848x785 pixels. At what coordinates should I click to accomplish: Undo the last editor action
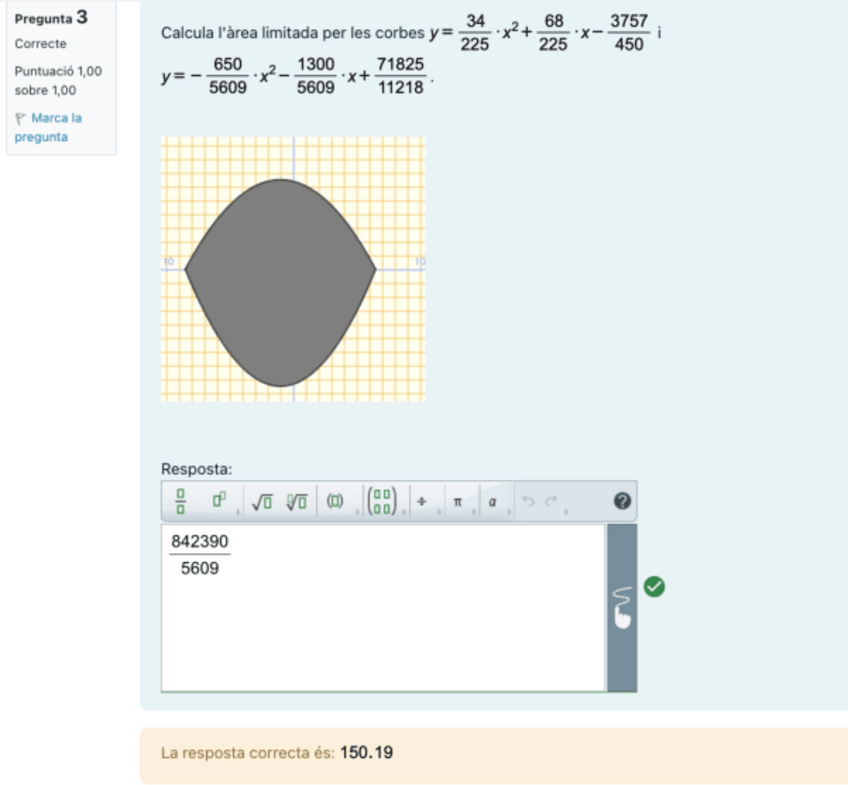pyautogui.click(x=527, y=502)
